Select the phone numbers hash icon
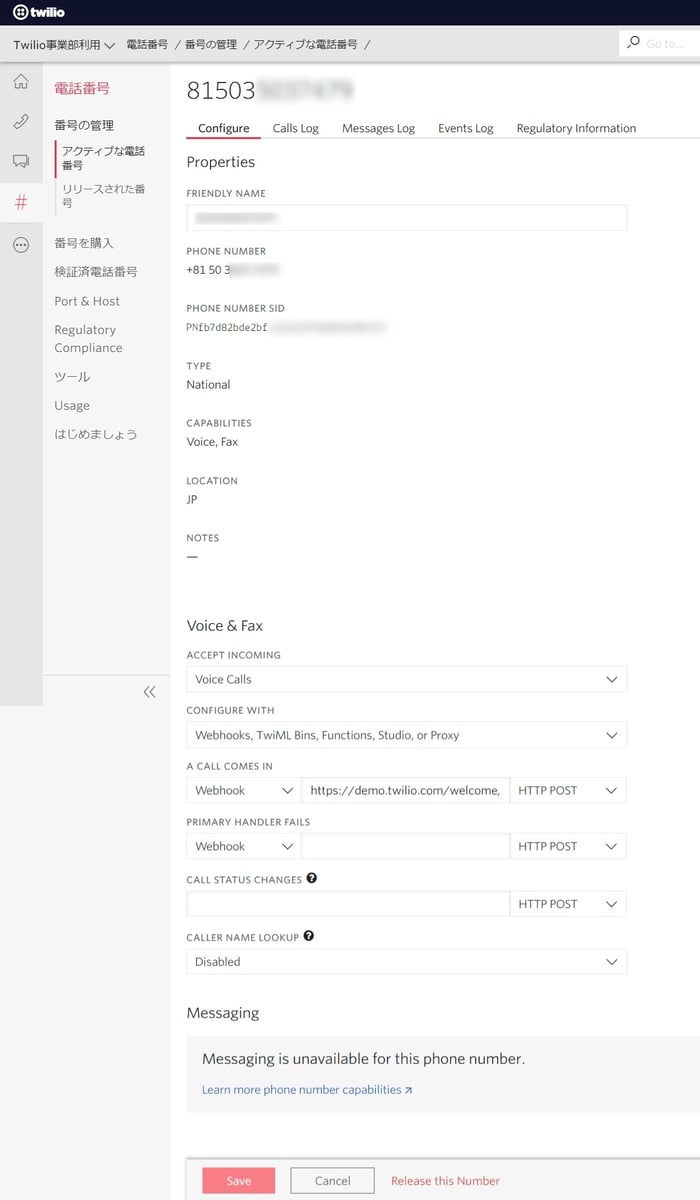 click(21, 202)
